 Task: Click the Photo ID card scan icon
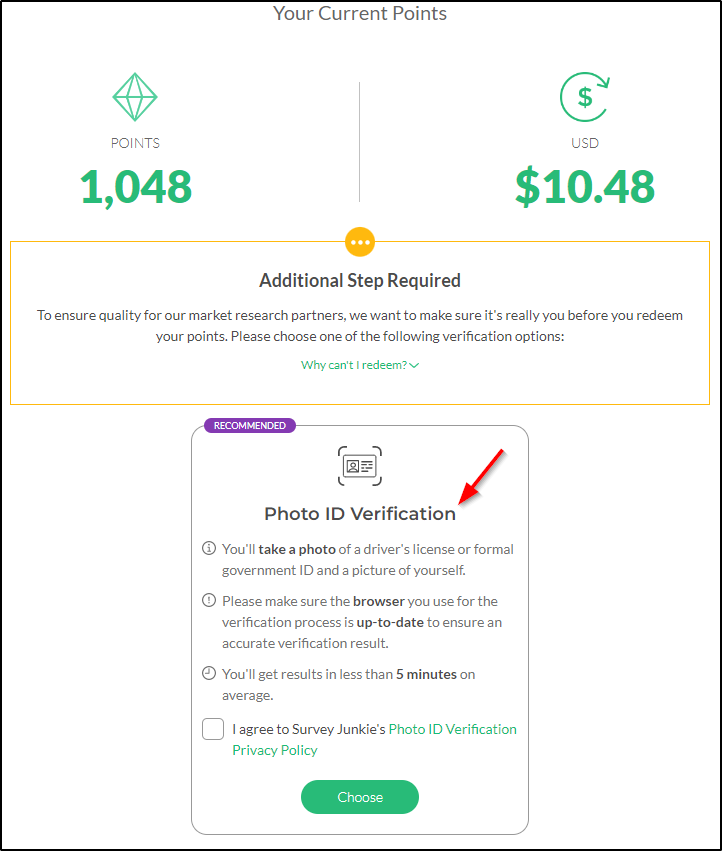[360, 466]
